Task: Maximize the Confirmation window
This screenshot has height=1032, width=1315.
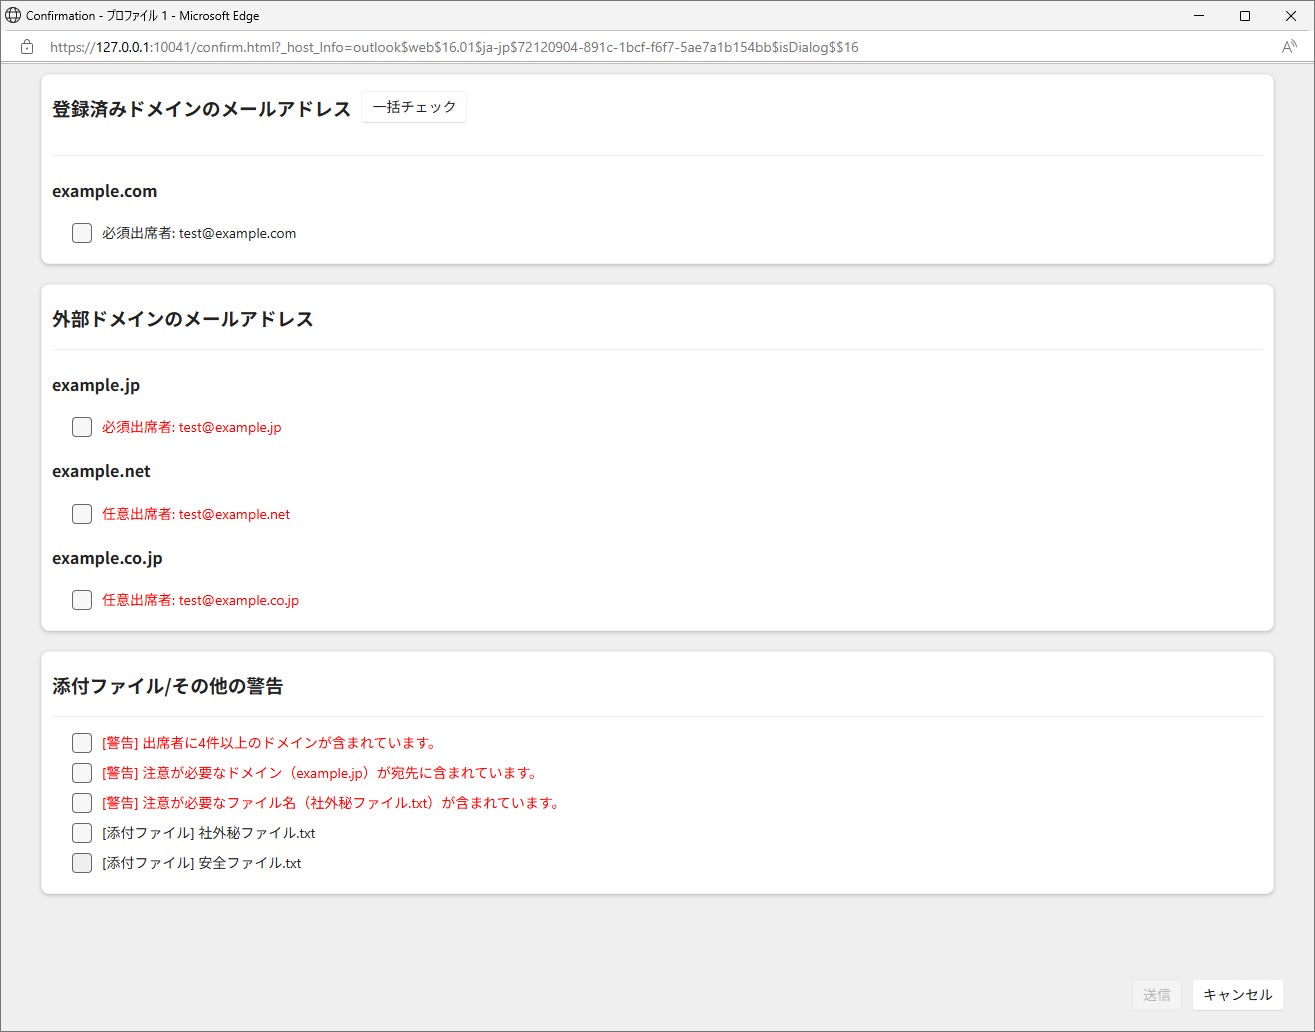Action: point(1245,15)
